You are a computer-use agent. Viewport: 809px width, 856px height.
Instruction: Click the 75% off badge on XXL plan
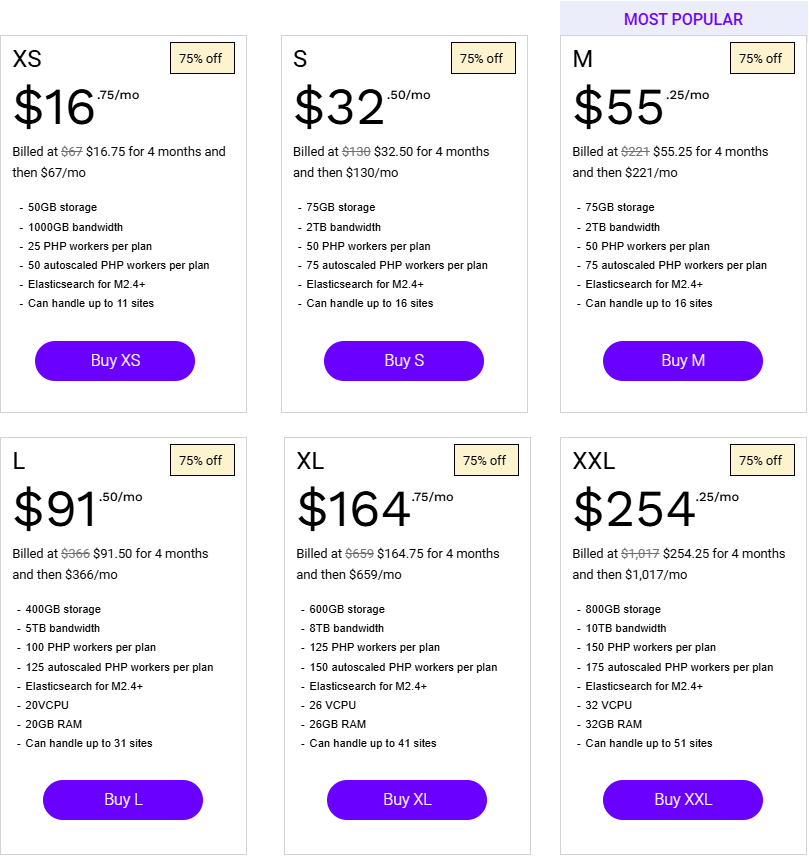tap(762, 461)
